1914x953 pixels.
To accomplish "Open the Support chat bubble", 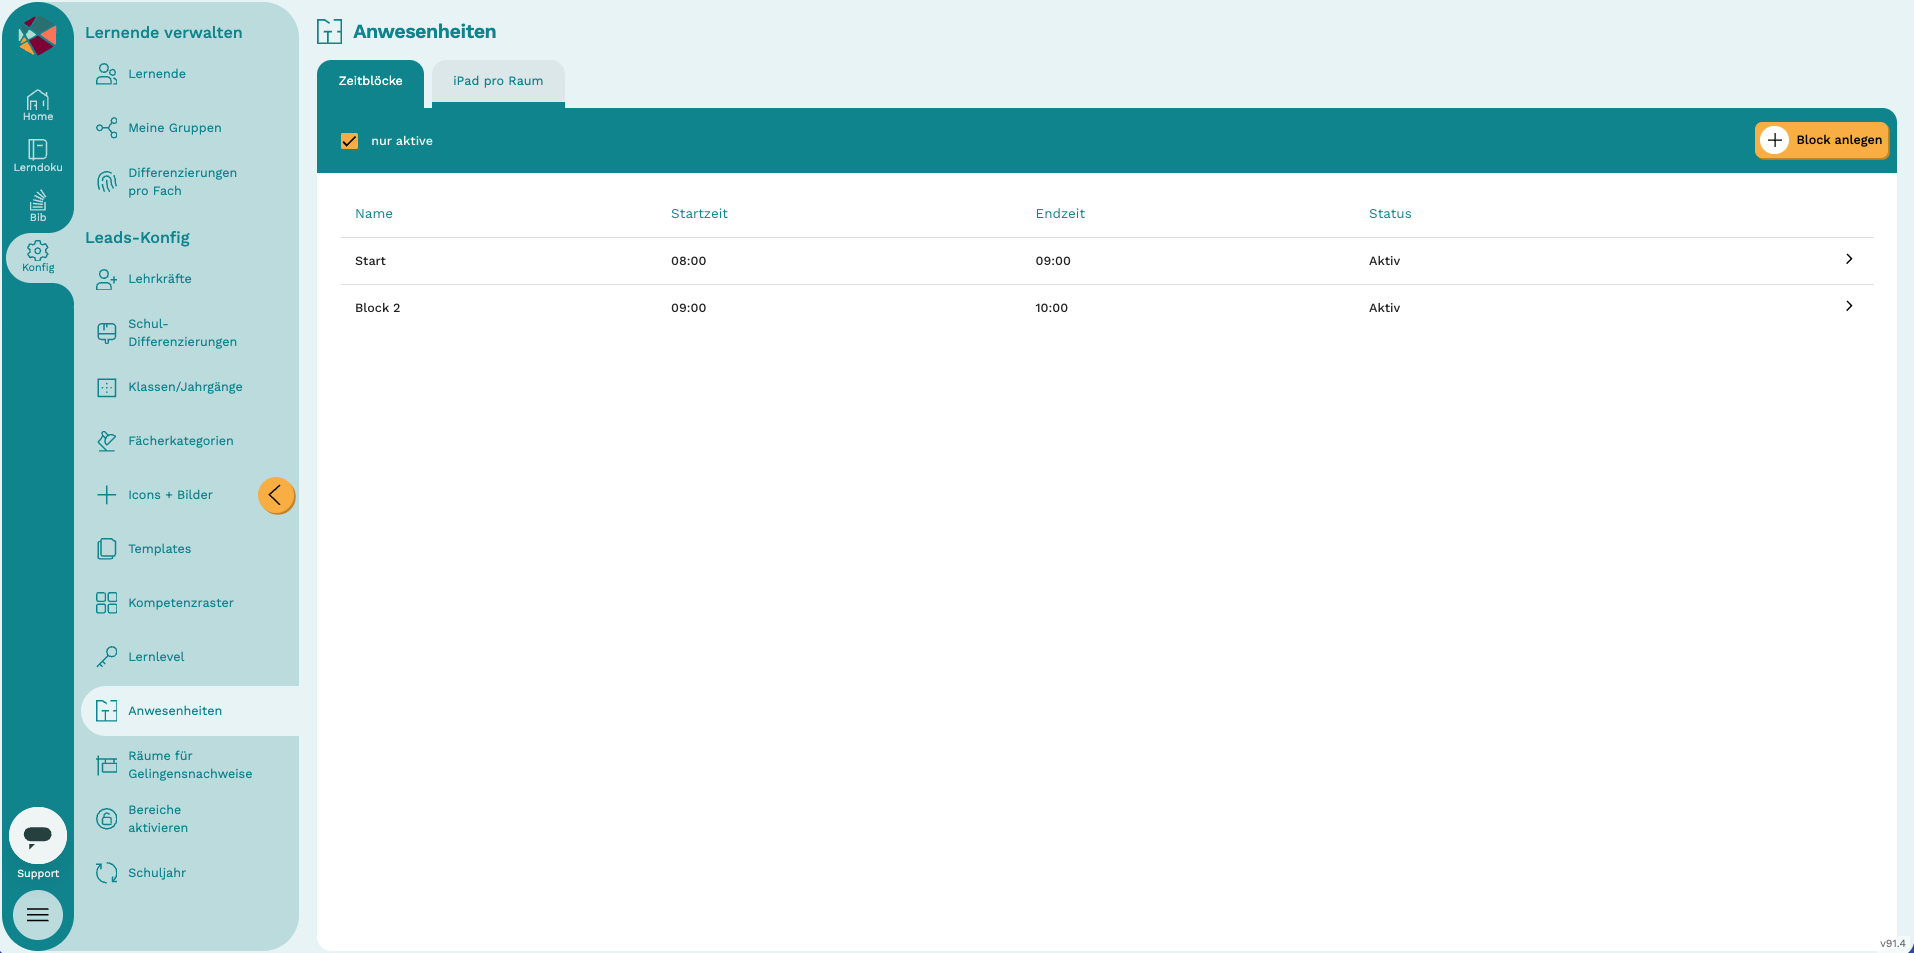I will click(x=38, y=835).
